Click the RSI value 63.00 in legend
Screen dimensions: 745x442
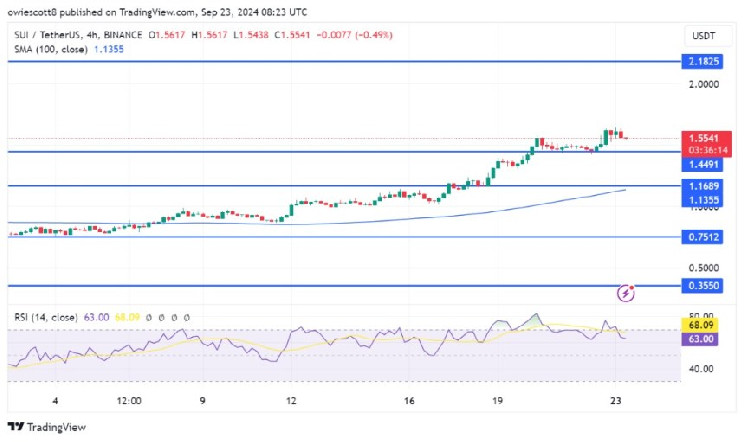96,317
